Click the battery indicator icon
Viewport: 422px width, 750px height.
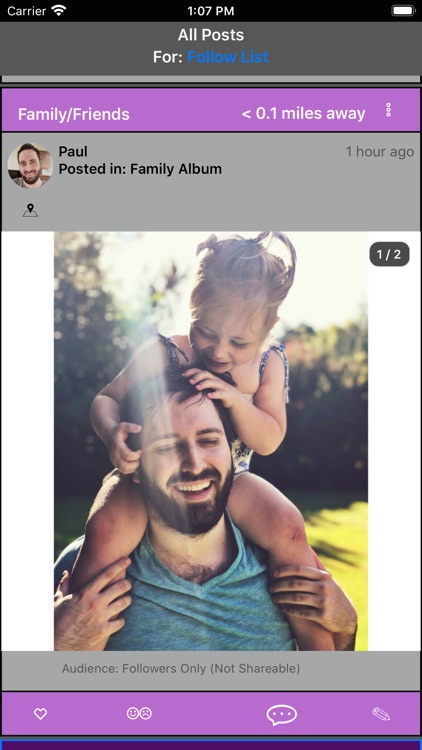pos(403,11)
